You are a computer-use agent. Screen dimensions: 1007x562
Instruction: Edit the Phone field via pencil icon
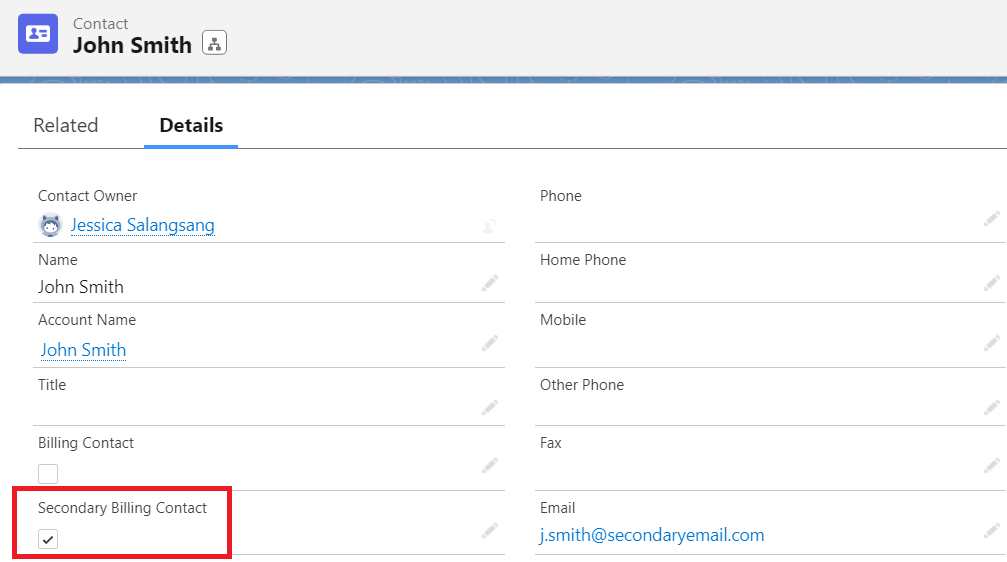991,219
